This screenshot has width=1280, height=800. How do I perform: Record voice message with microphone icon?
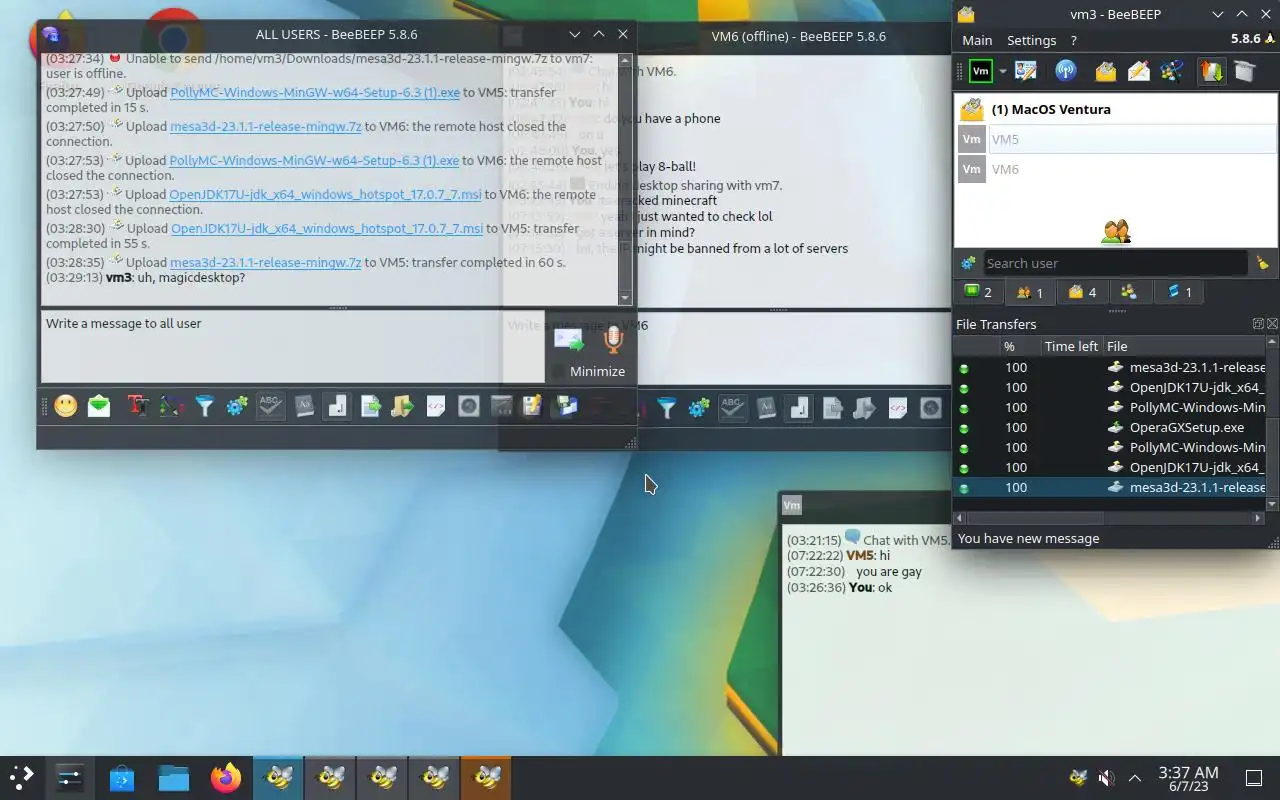[613, 340]
